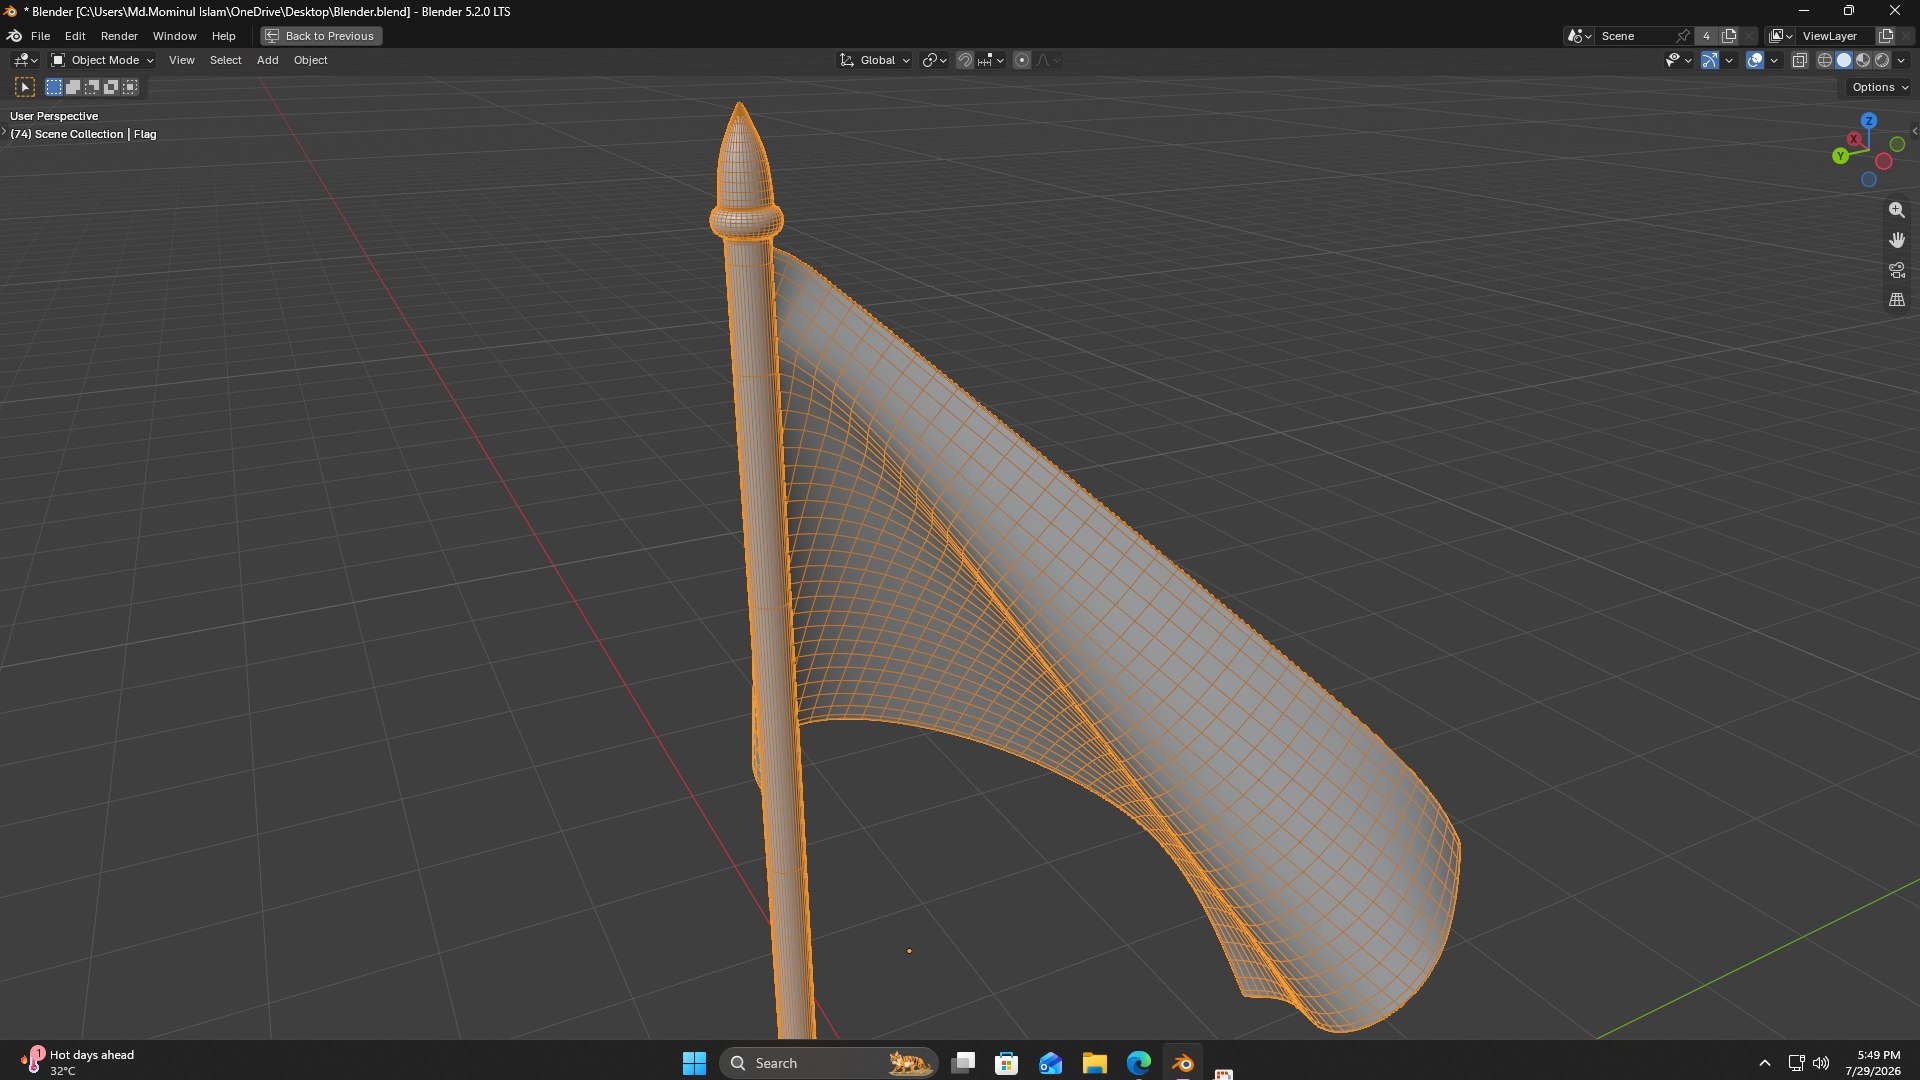Click the green Y axis on navigation gizmo

pyautogui.click(x=1840, y=156)
